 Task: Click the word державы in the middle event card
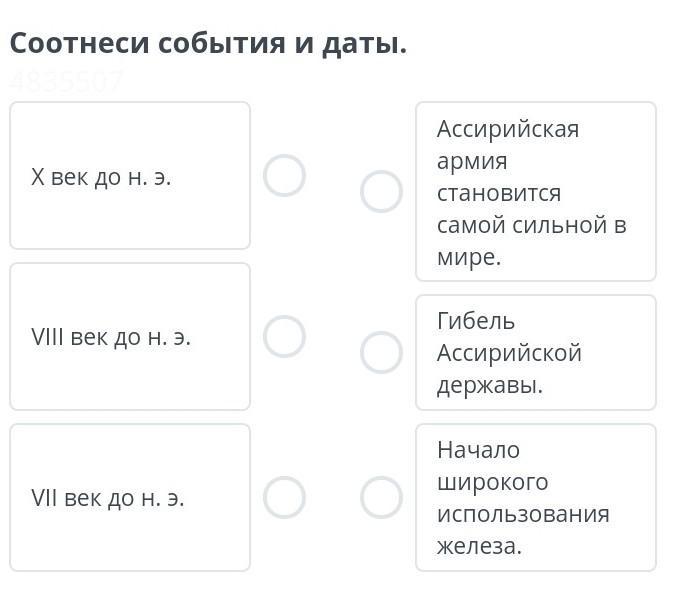coord(489,385)
